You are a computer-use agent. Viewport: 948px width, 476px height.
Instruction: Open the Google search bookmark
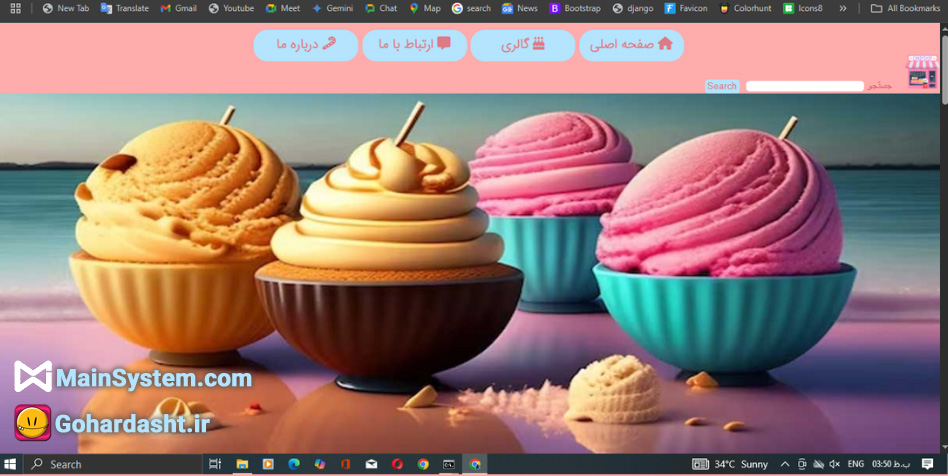(x=472, y=8)
